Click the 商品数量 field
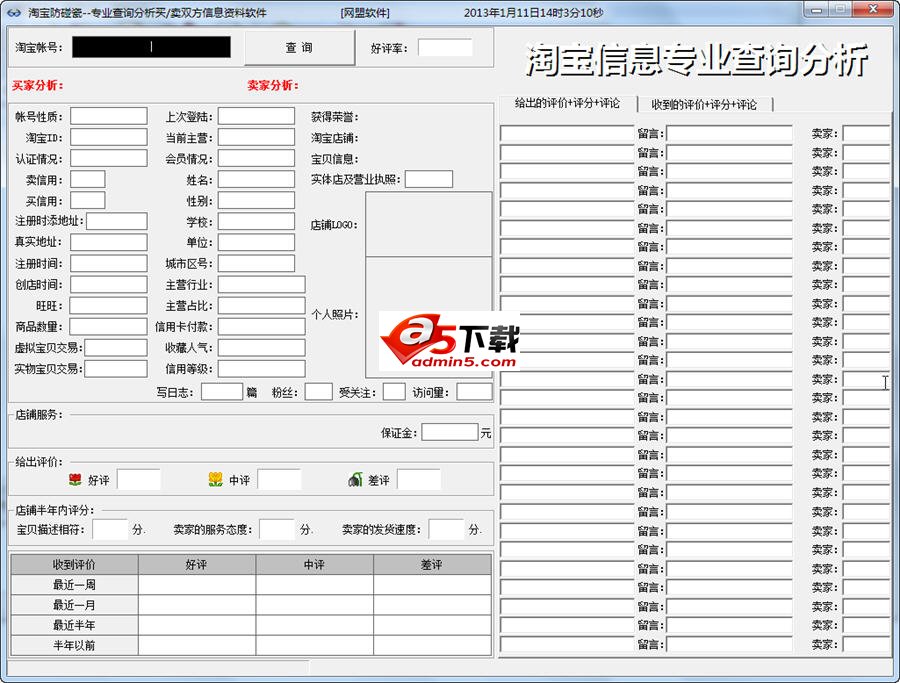This screenshot has width=900, height=683. point(109,327)
